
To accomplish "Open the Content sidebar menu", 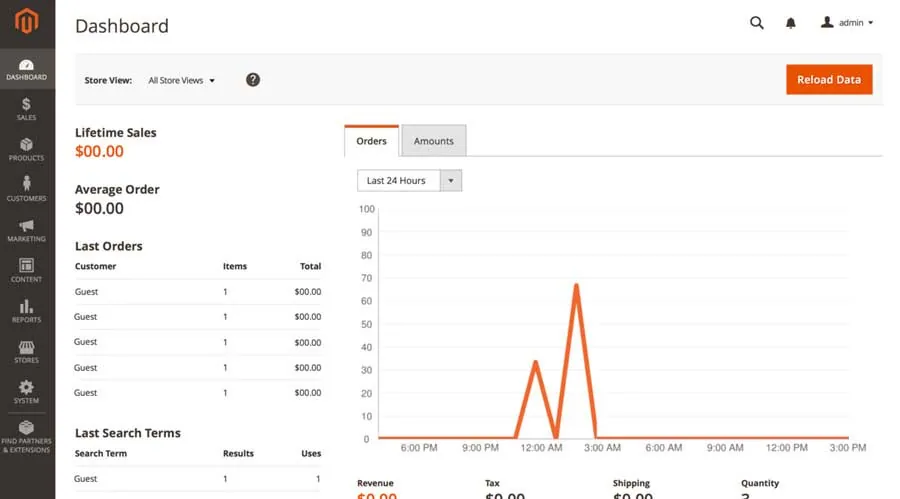I will click(x=26, y=270).
